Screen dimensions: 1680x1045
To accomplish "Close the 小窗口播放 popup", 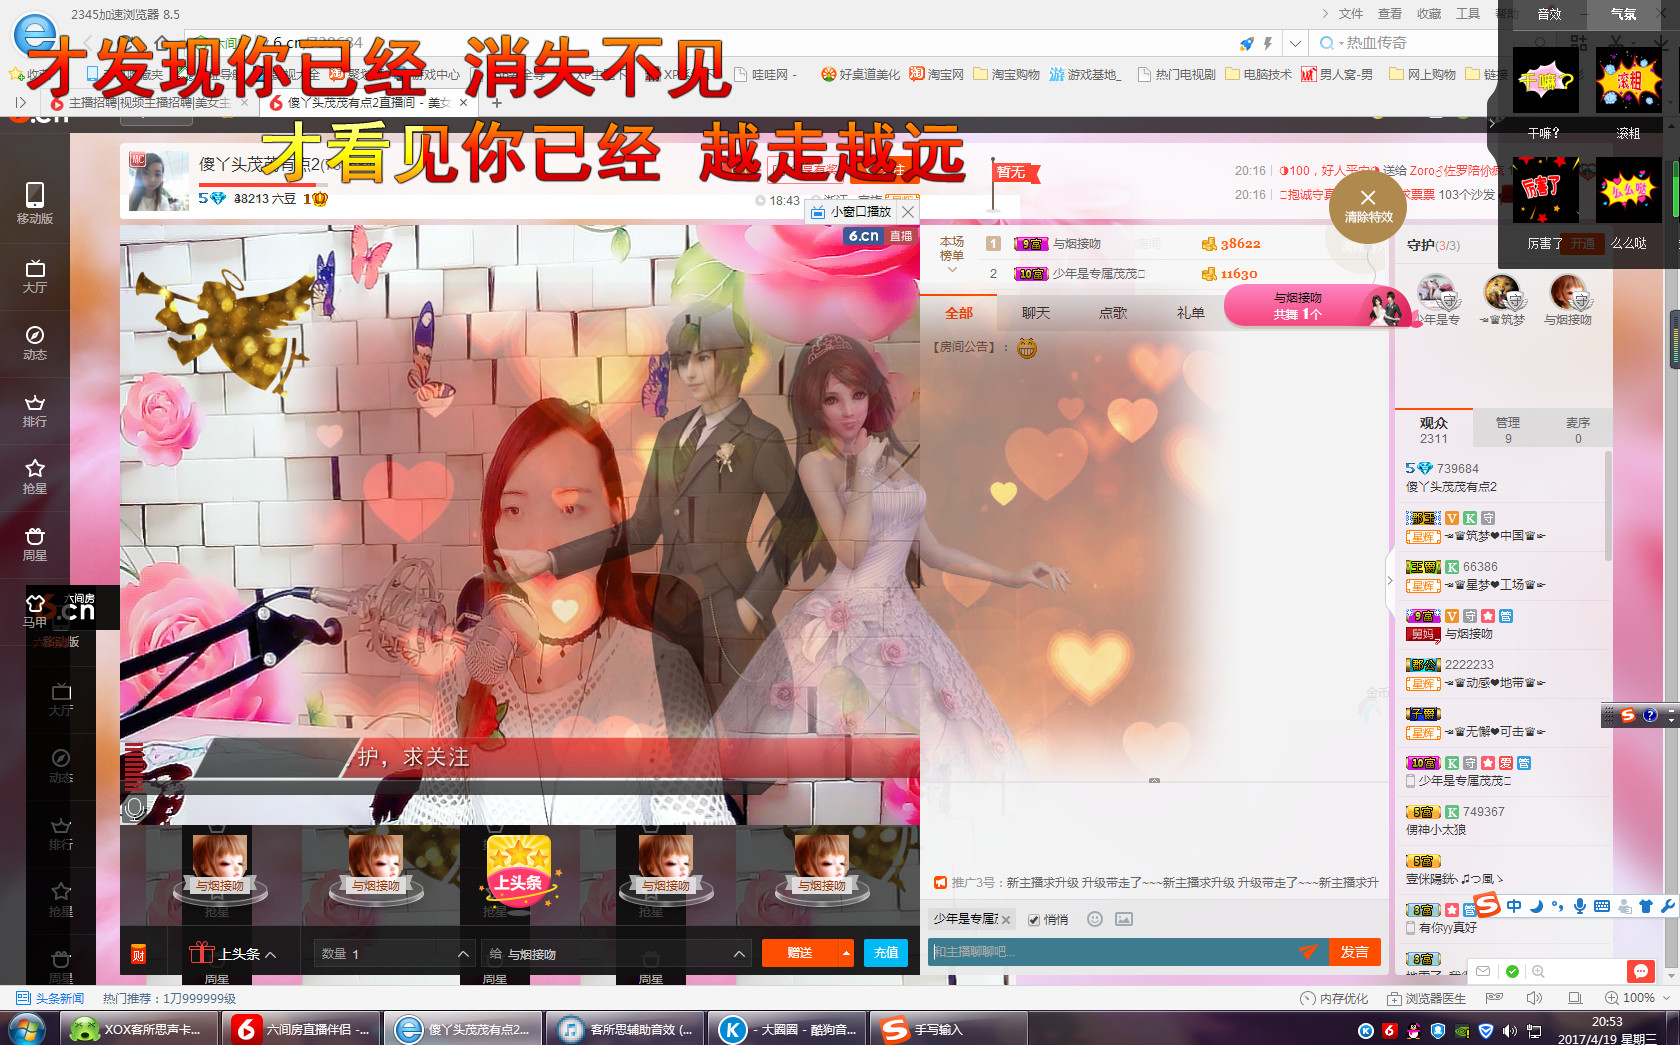I will tap(908, 212).
